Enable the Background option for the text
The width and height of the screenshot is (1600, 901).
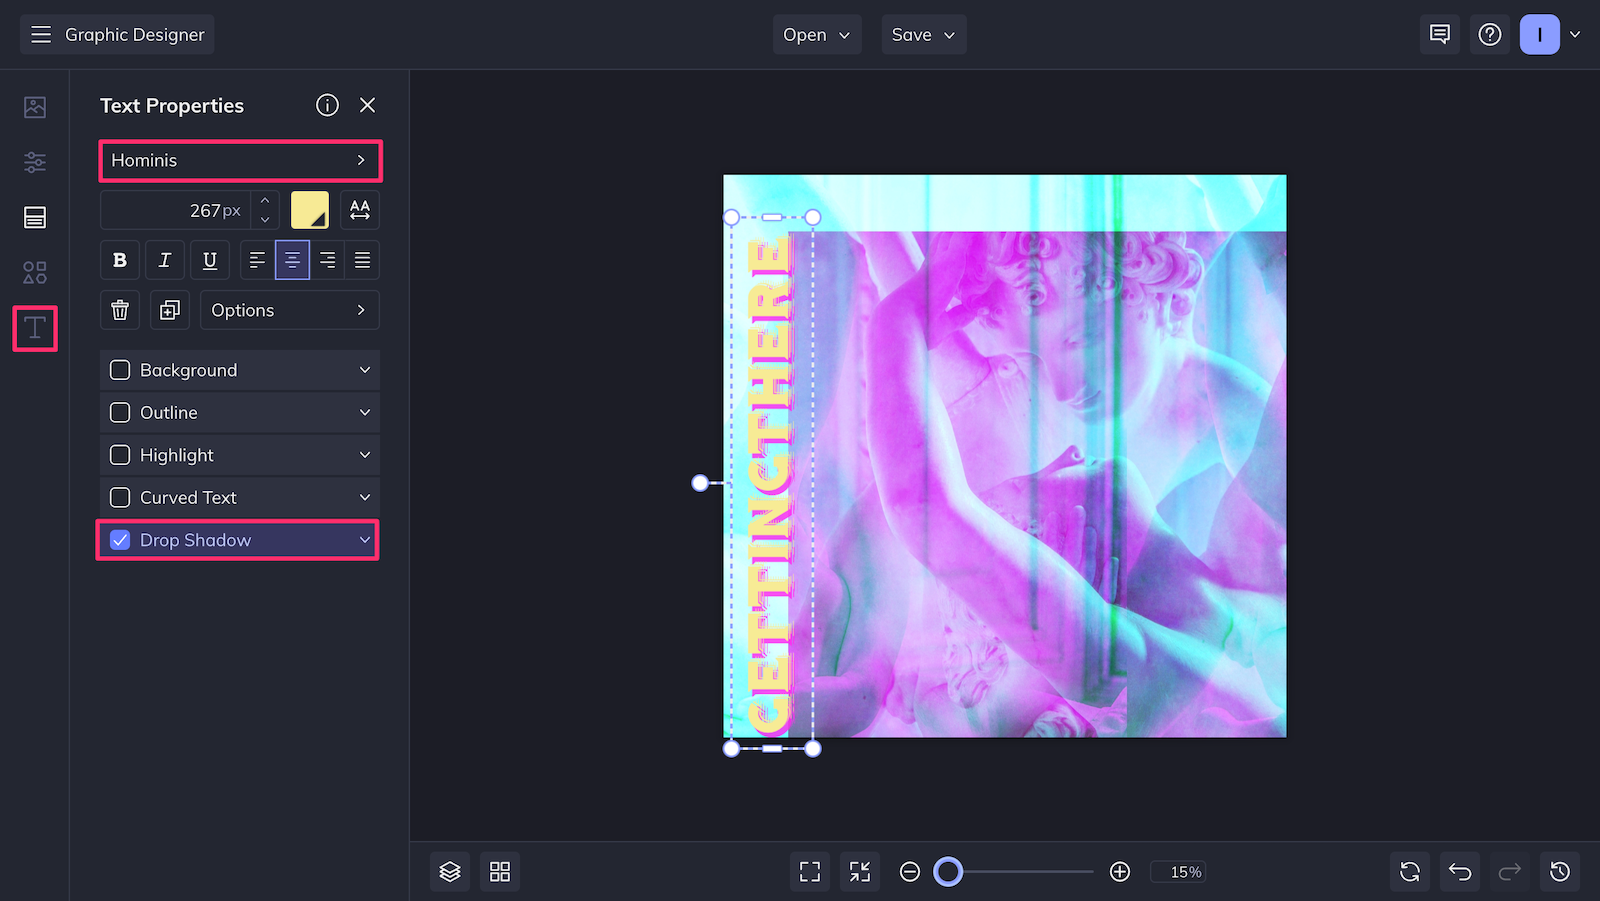(120, 370)
